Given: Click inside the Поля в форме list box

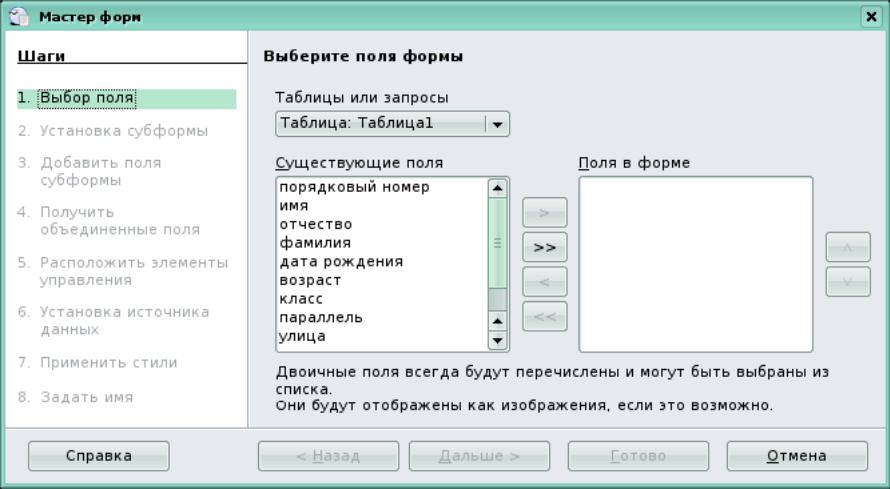Looking at the screenshot, I should (x=696, y=264).
